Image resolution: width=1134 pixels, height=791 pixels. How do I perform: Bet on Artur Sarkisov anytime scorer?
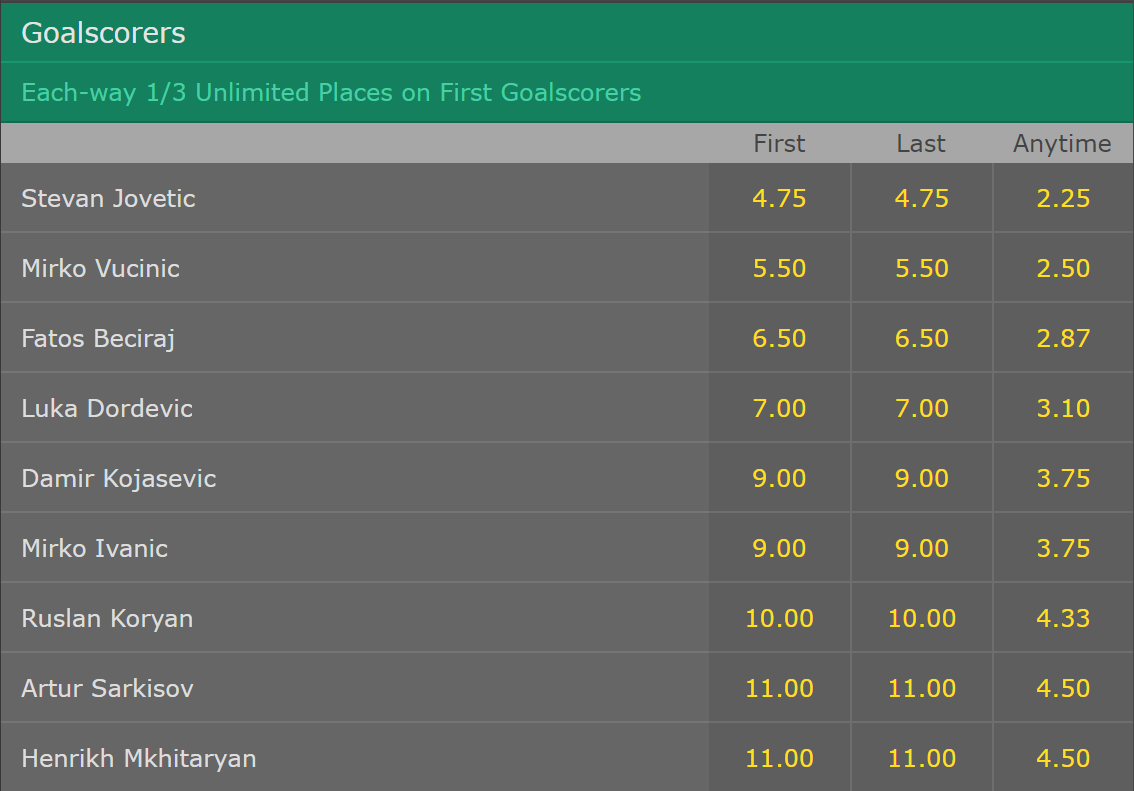1063,688
